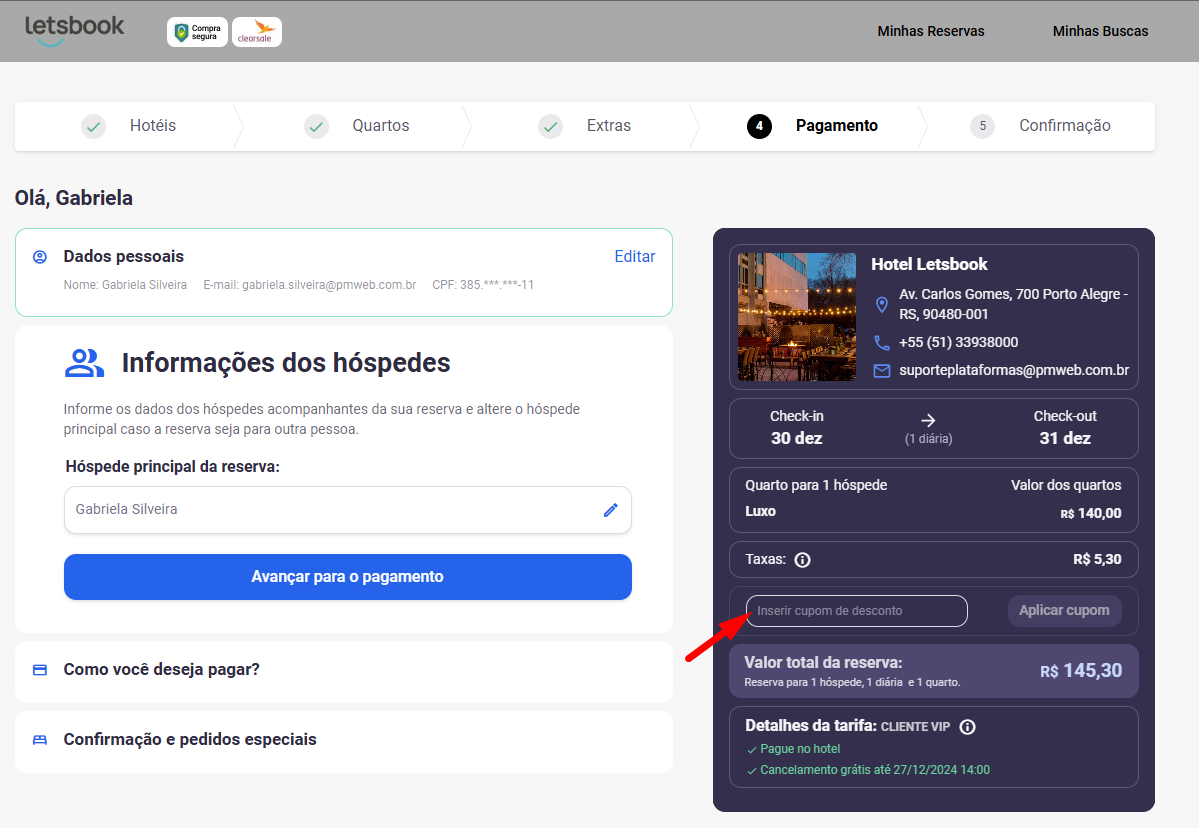The width and height of the screenshot is (1199, 828).
Task: Click the Hotel Letsbook photo thumbnail
Action: (797, 317)
